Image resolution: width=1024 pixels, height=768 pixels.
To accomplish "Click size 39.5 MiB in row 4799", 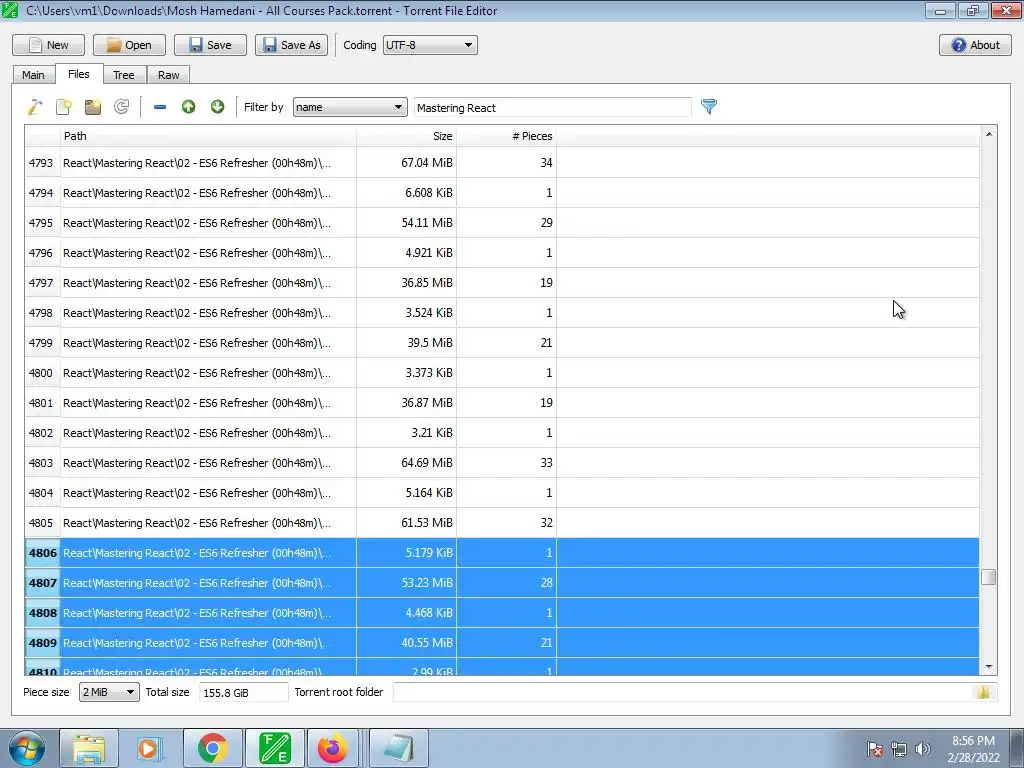I will (x=430, y=343).
